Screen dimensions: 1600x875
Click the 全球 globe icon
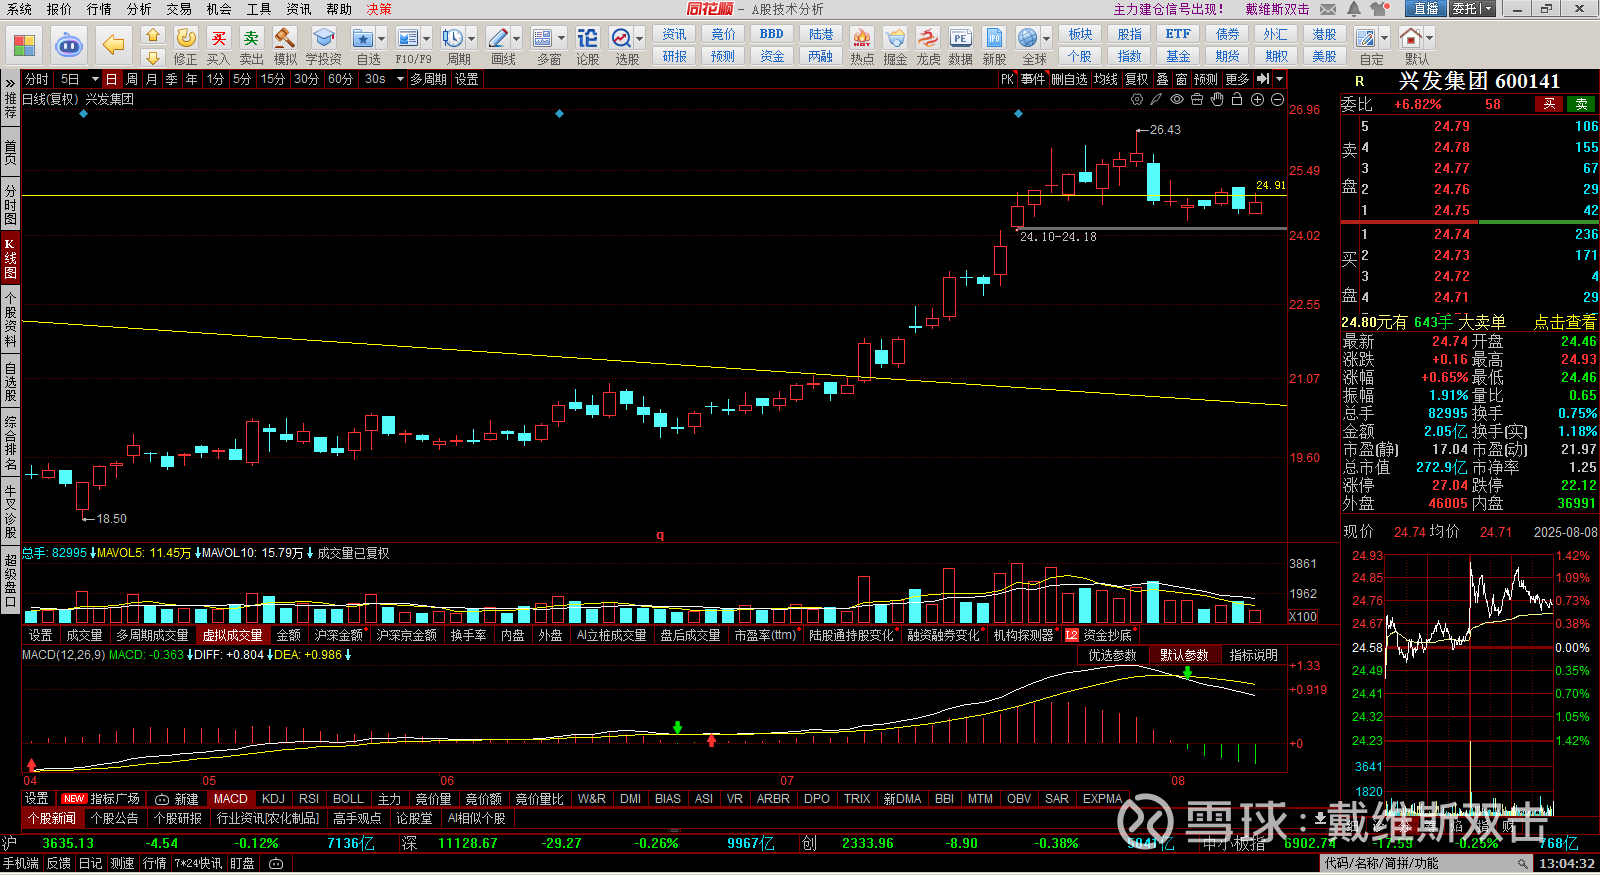coord(1027,38)
